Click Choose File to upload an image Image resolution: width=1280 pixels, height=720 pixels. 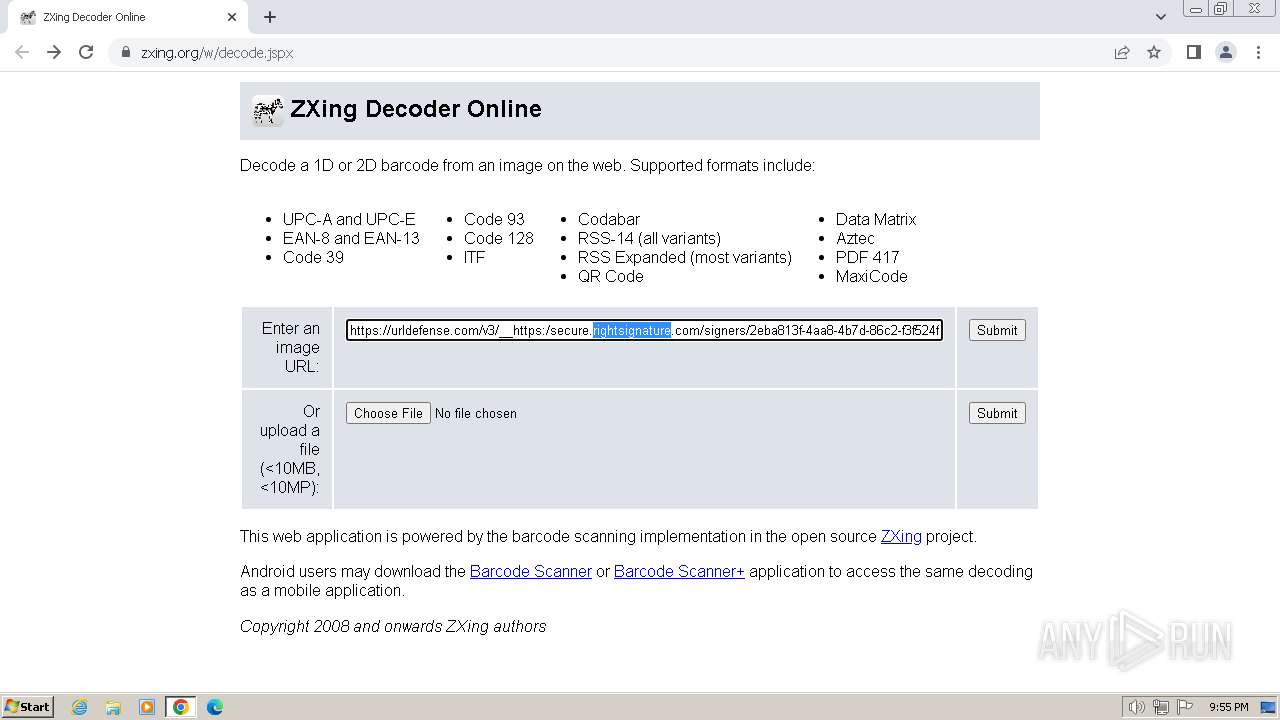coord(388,413)
